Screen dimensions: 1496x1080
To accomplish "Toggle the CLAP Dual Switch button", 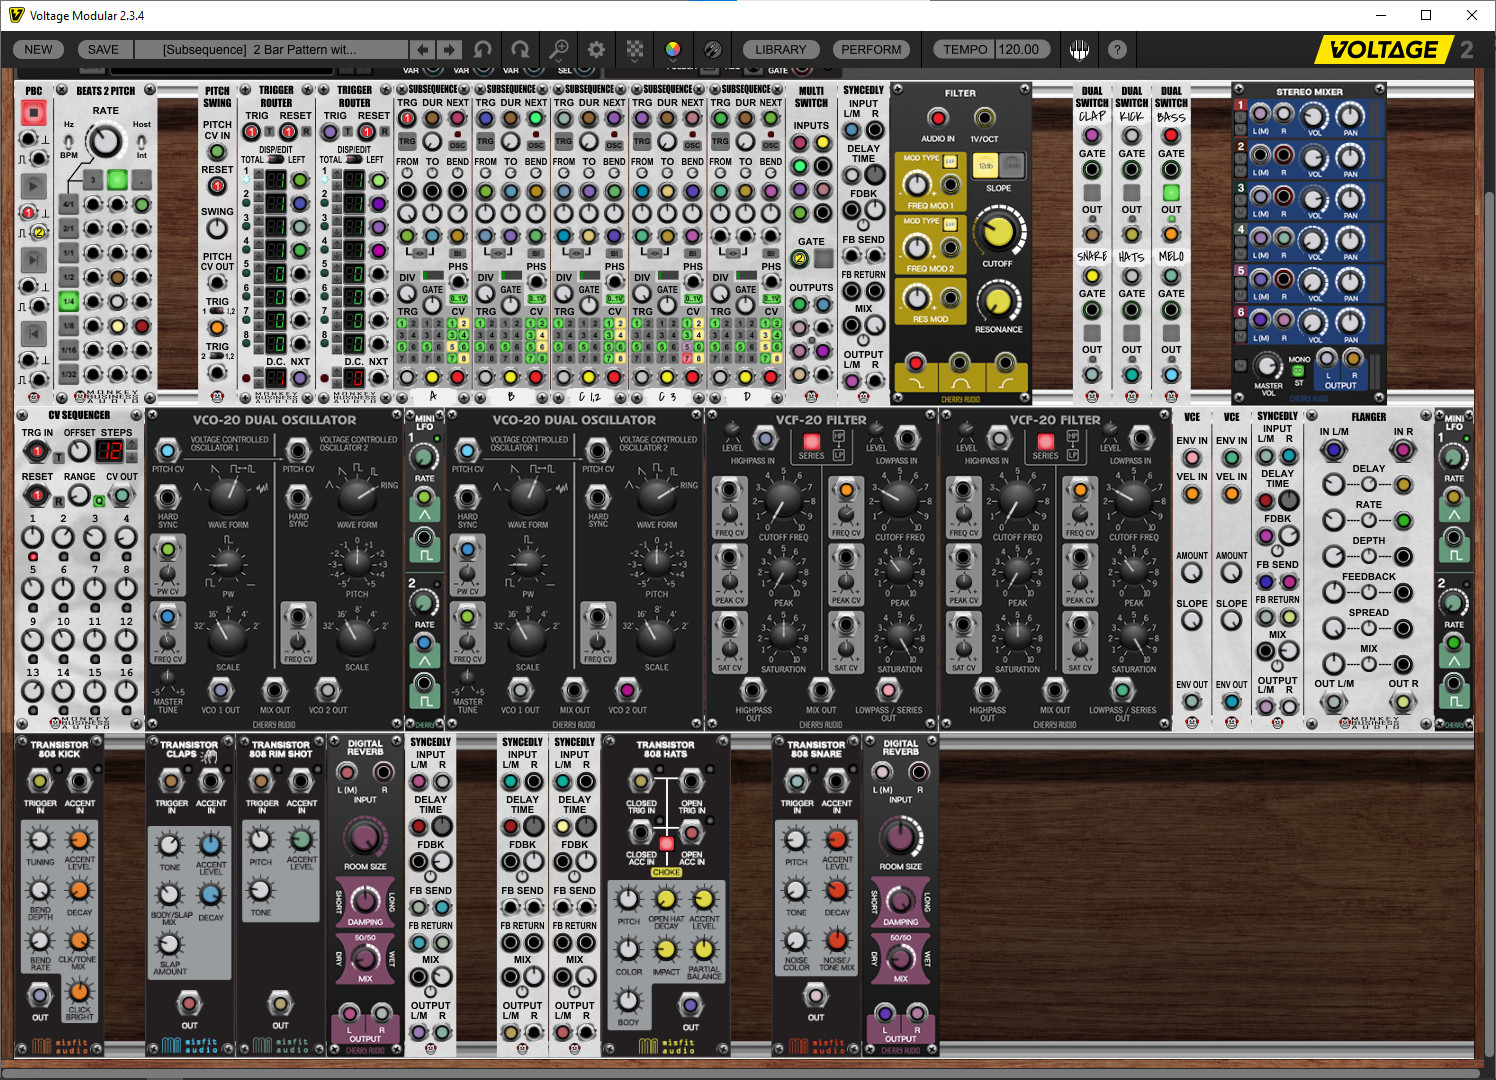I will (x=1092, y=192).
